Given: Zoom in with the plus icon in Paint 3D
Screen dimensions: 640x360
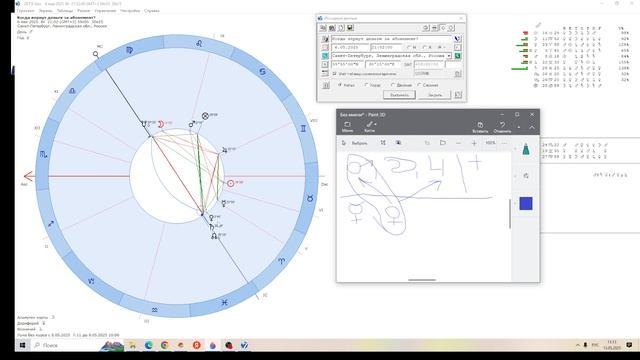Looking at the screenshot, I should [474, 143].
